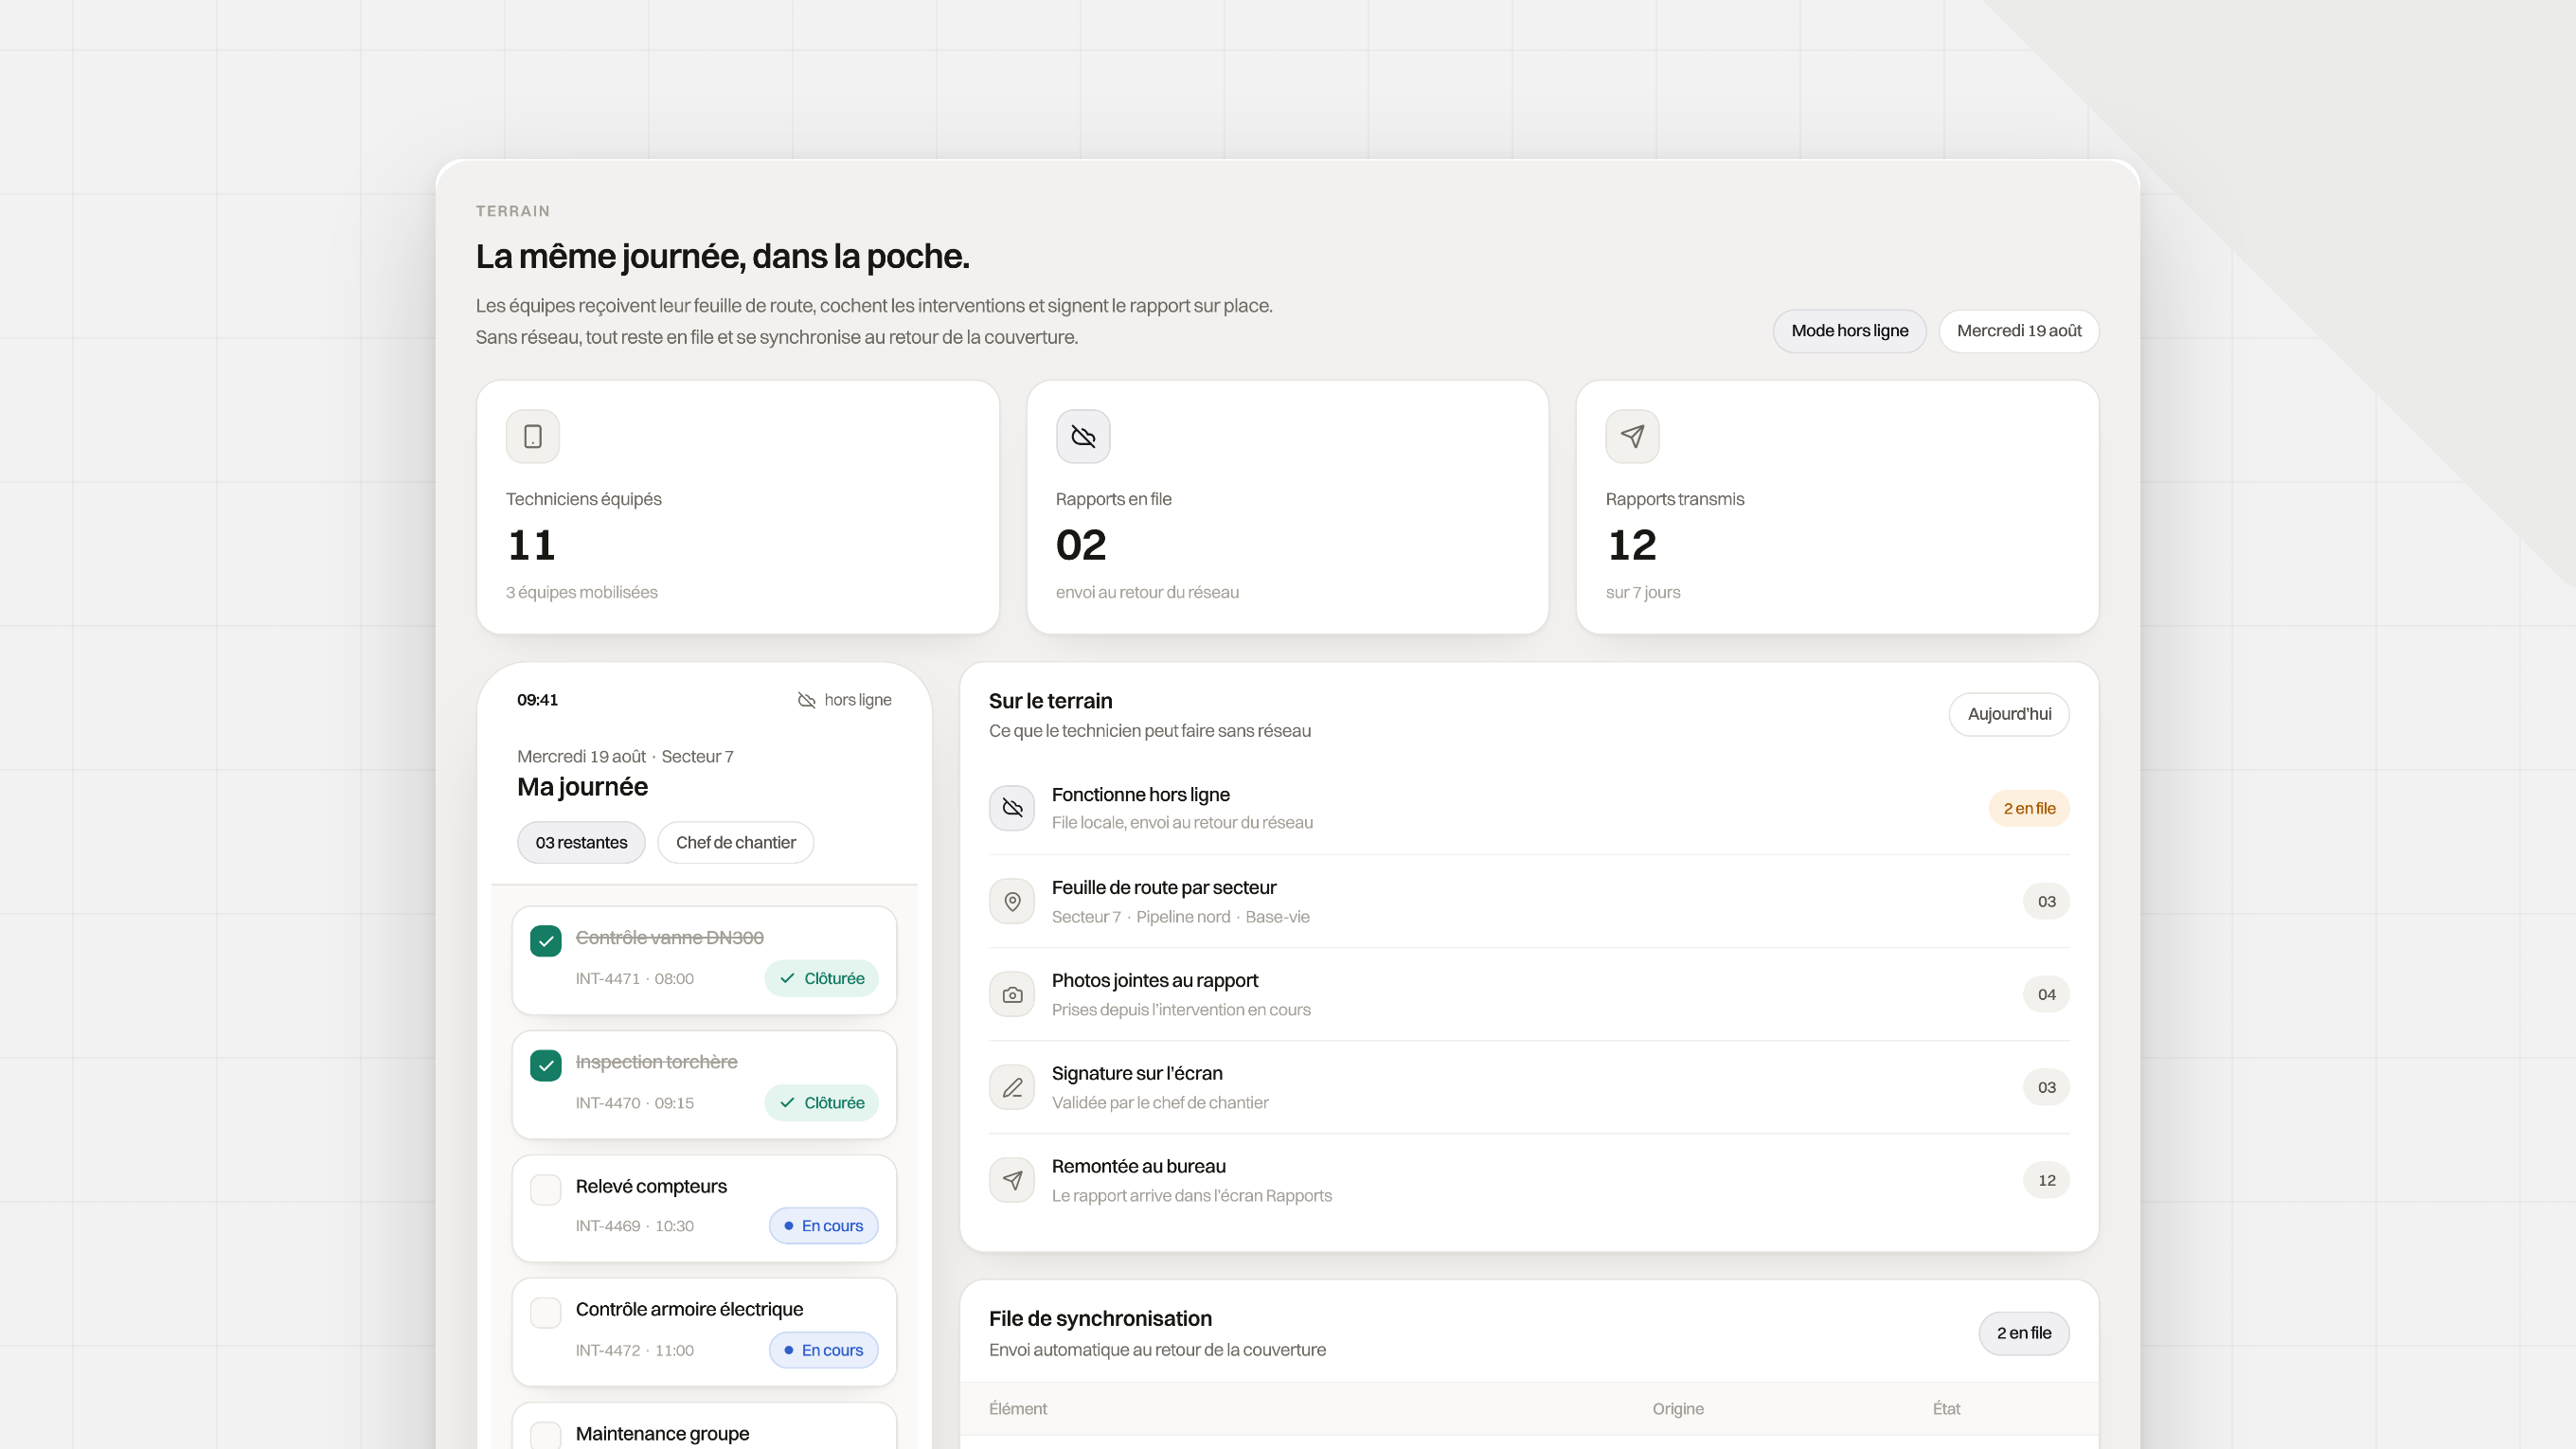Click the map pin icon for Feuille de route
This screenshot has width=2576, height=1449.
(1012, 901)
